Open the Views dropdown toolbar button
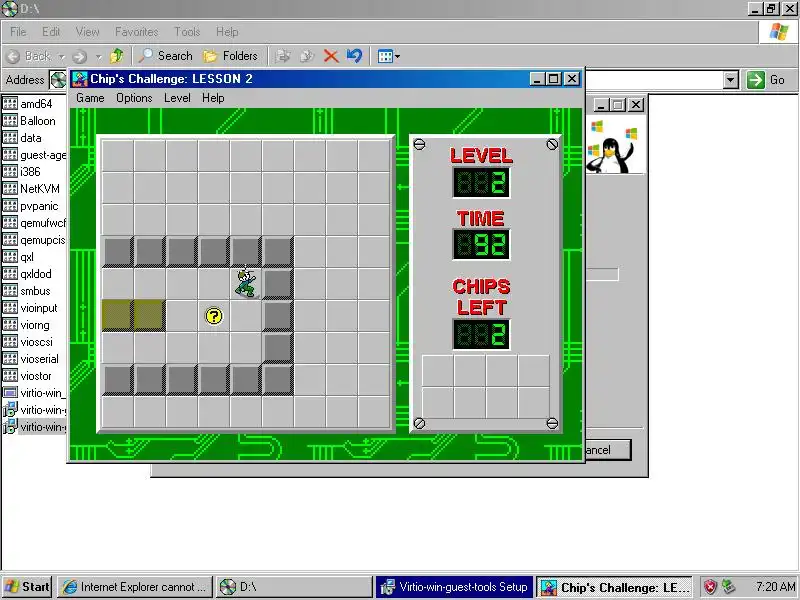 point(389,56)
